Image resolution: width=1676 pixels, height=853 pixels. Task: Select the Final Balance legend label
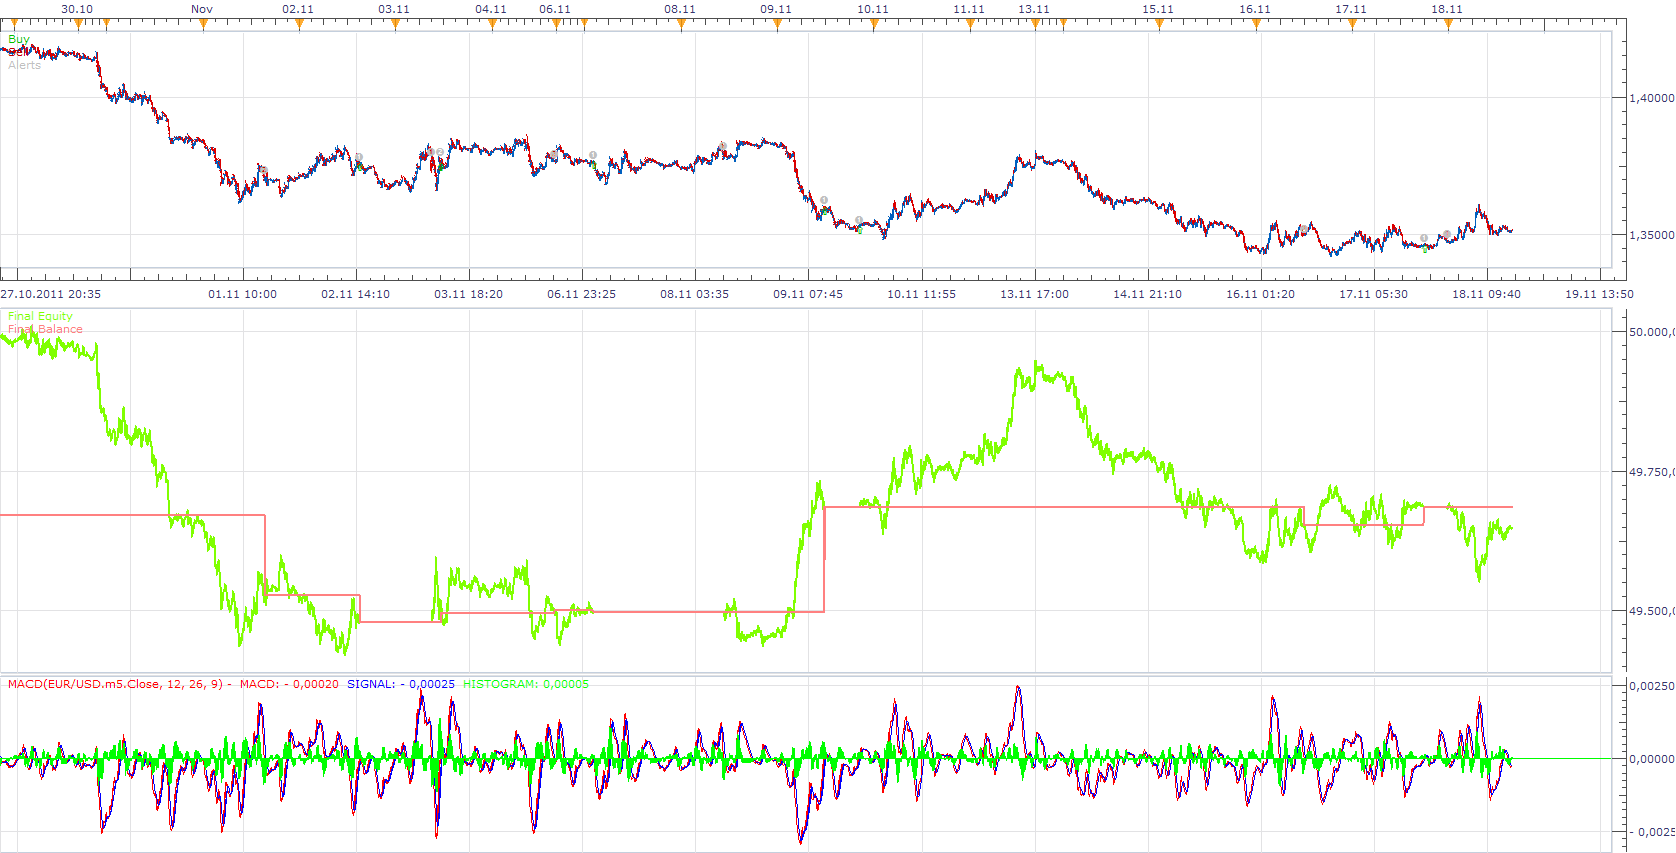45,329
